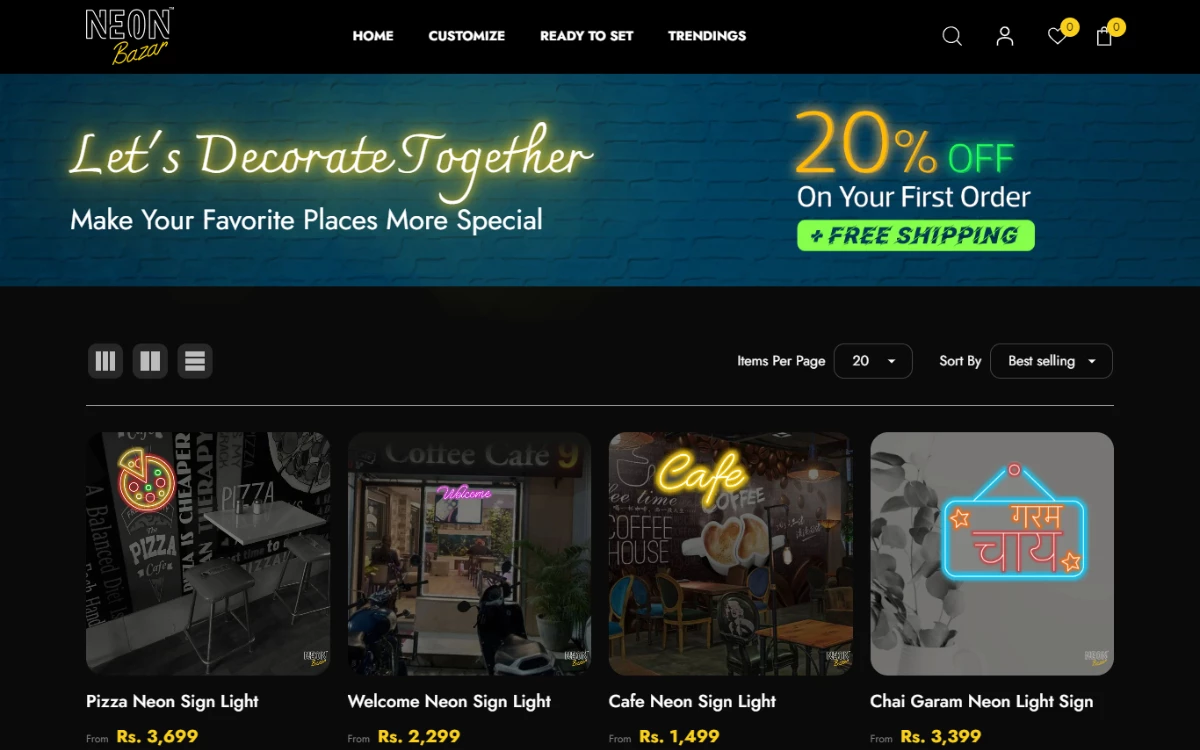Image resolution: width=1200 pixels, height=750 pixels.
Task: Open the shopping bag cart icon
Action: pos(1104,36)
